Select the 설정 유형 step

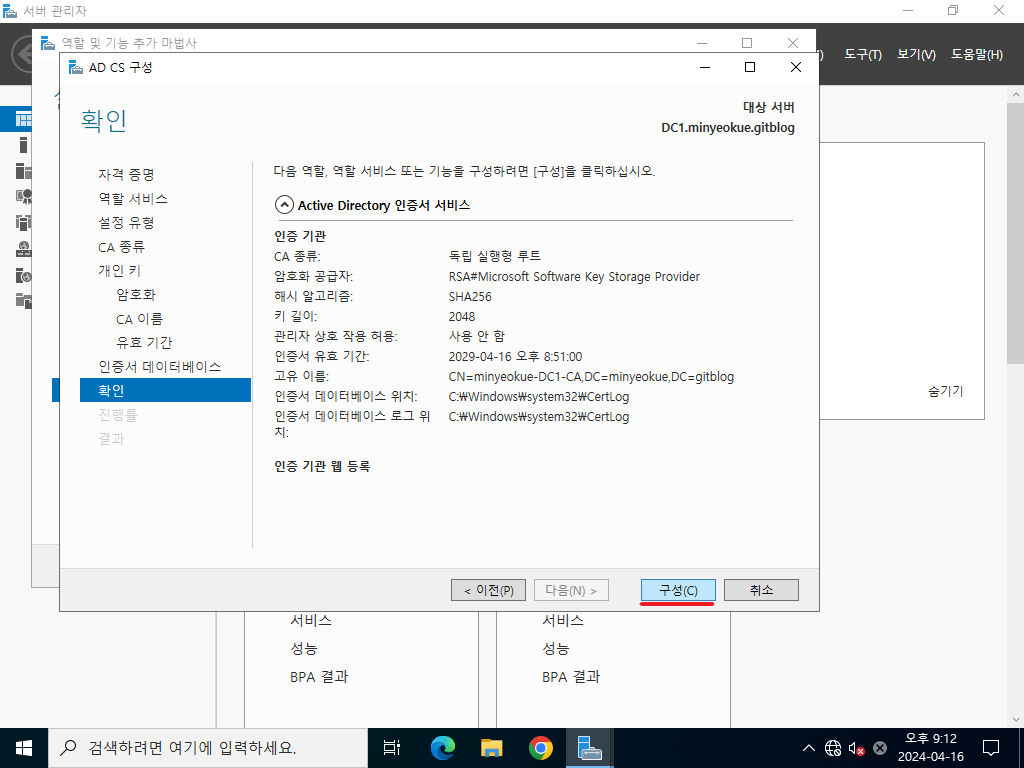pos(126,223)
